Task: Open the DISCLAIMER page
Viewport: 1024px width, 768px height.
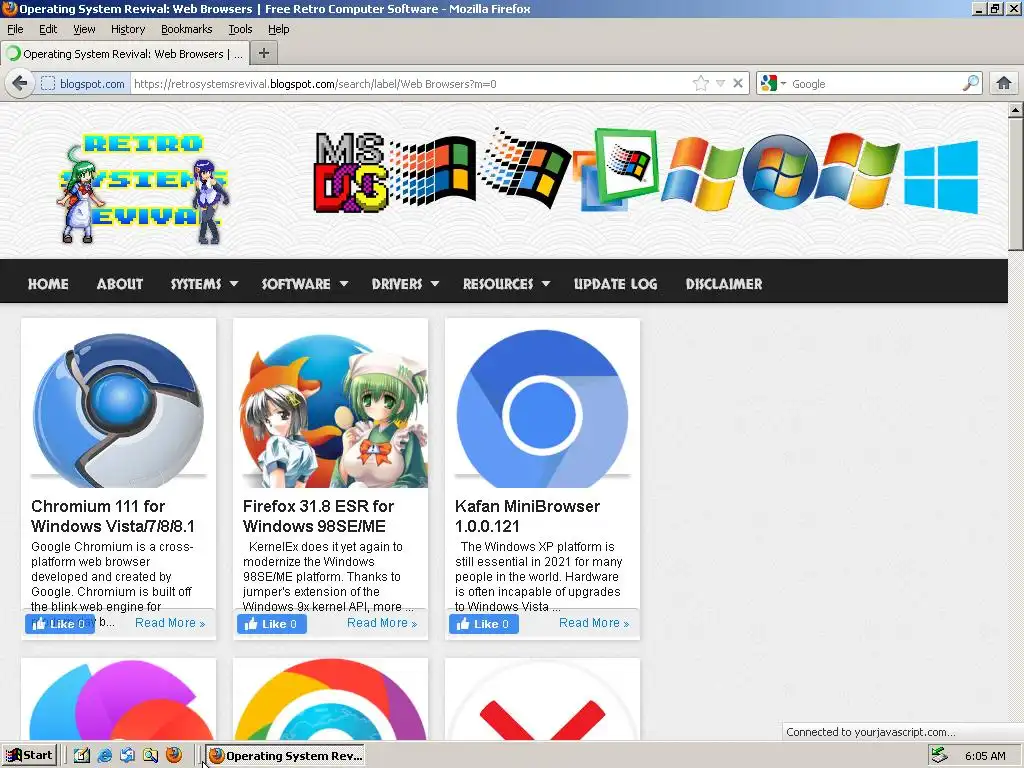Action: tap(724, 284)
